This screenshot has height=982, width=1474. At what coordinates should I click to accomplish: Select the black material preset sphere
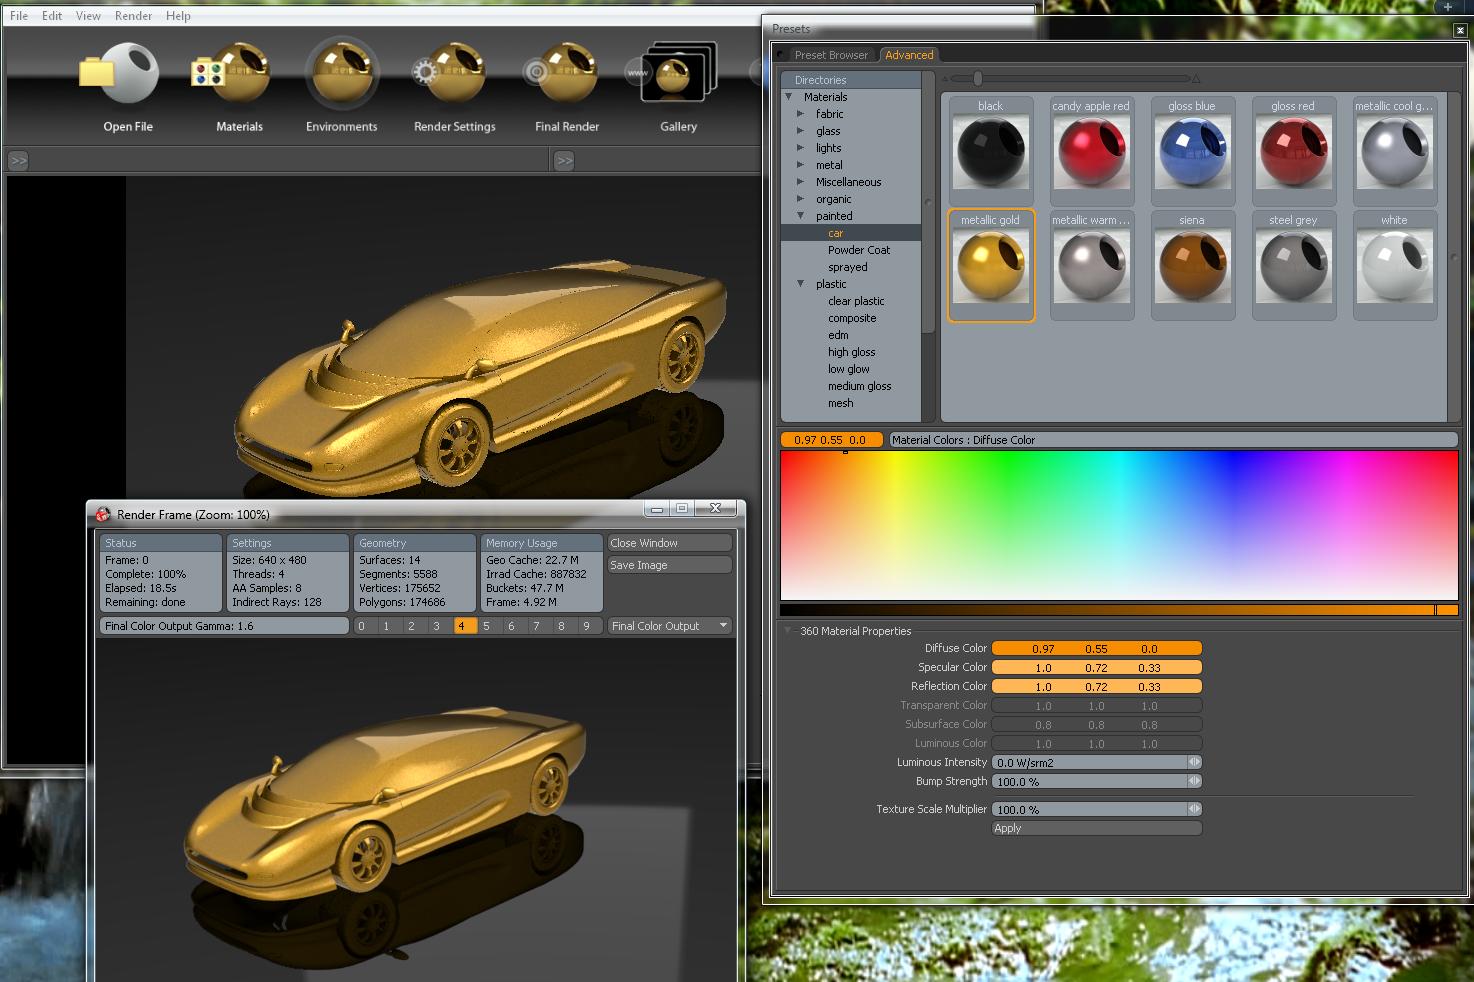coord(990,151)
